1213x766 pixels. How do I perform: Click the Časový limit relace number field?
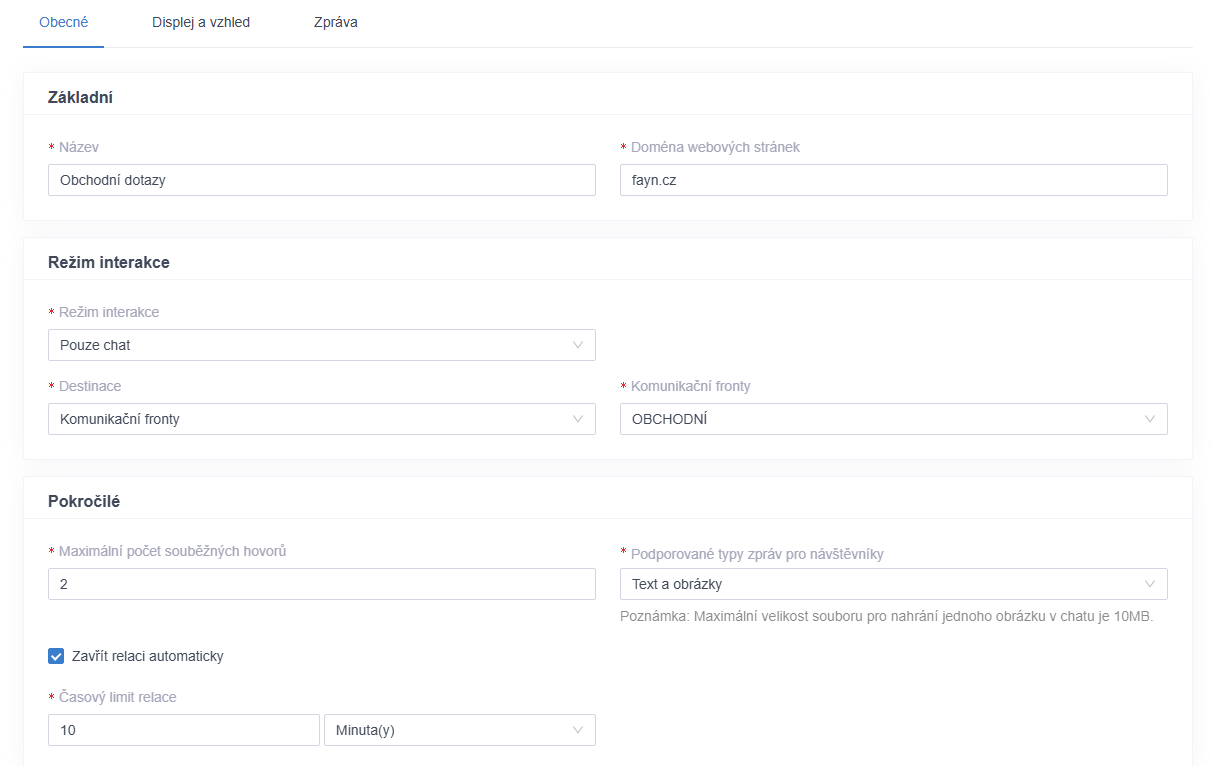183,730
